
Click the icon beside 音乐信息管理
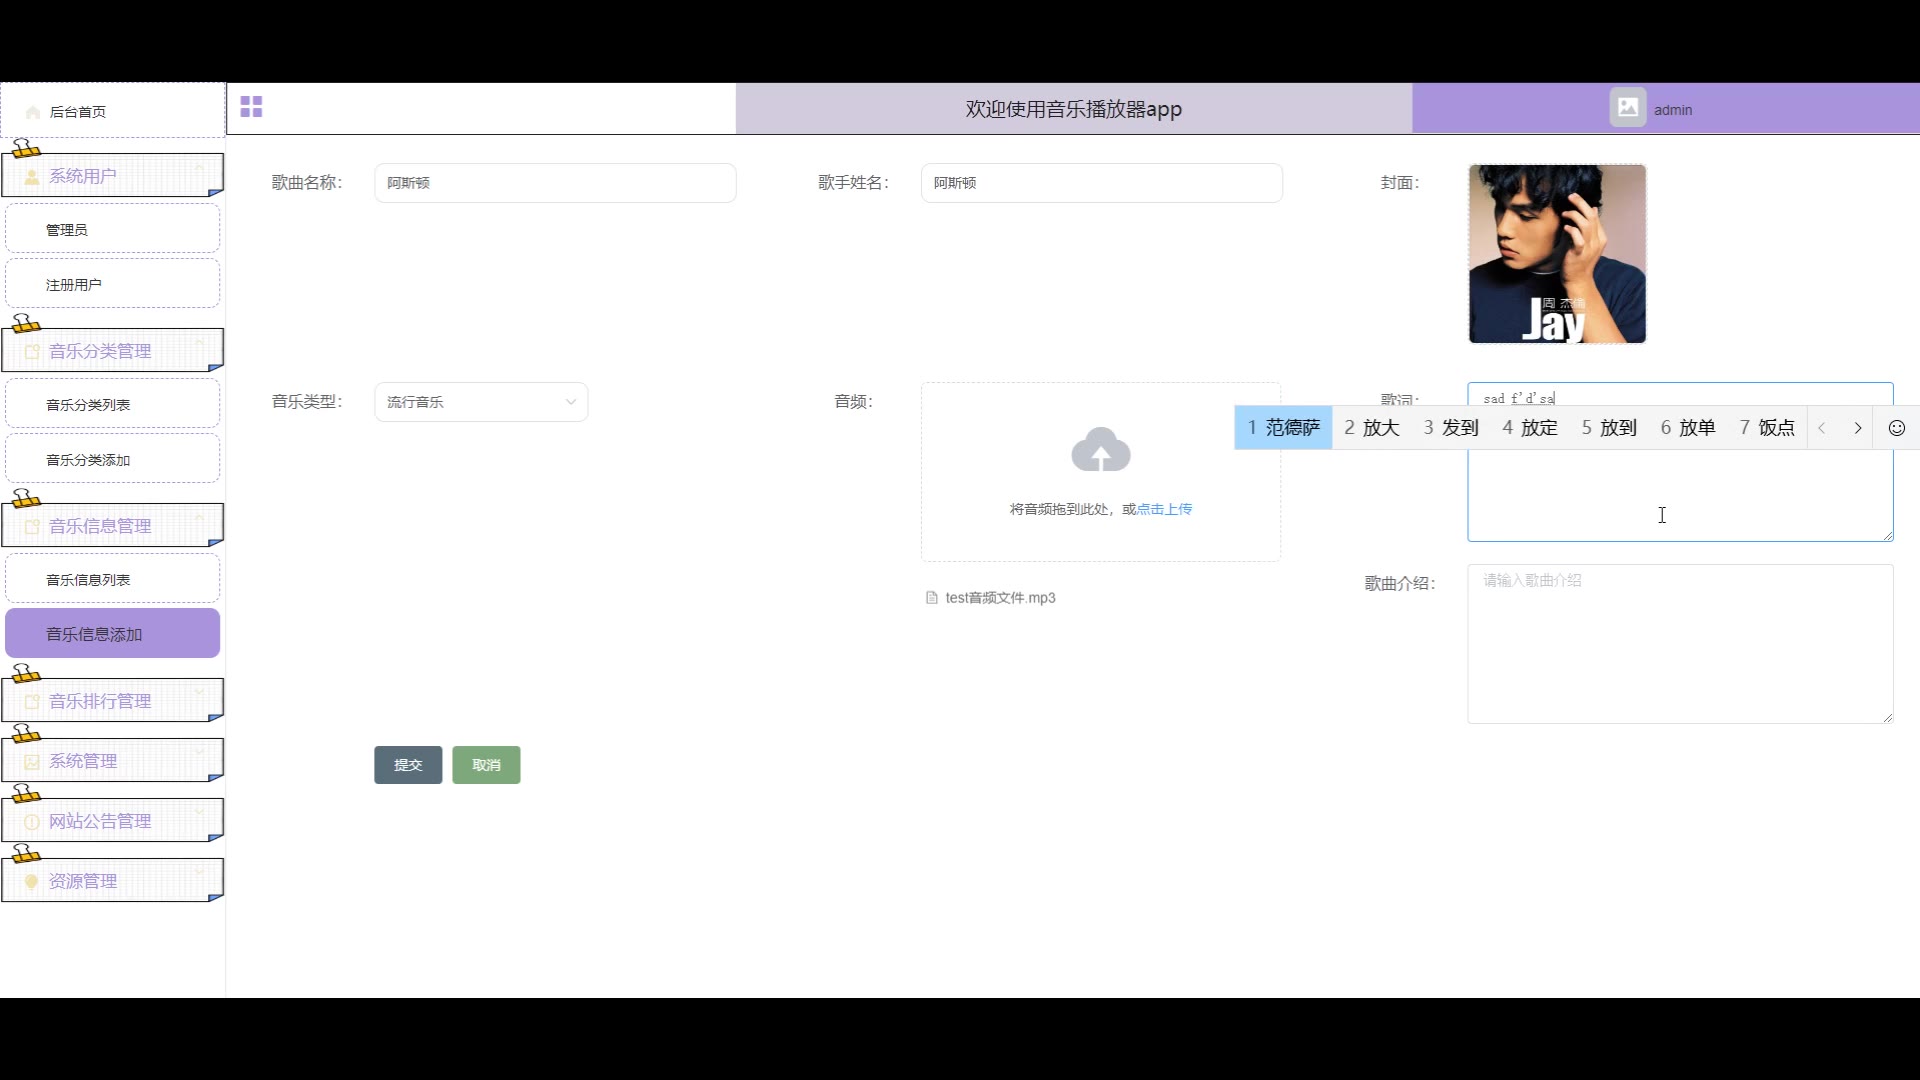click(x=32, y=527)
